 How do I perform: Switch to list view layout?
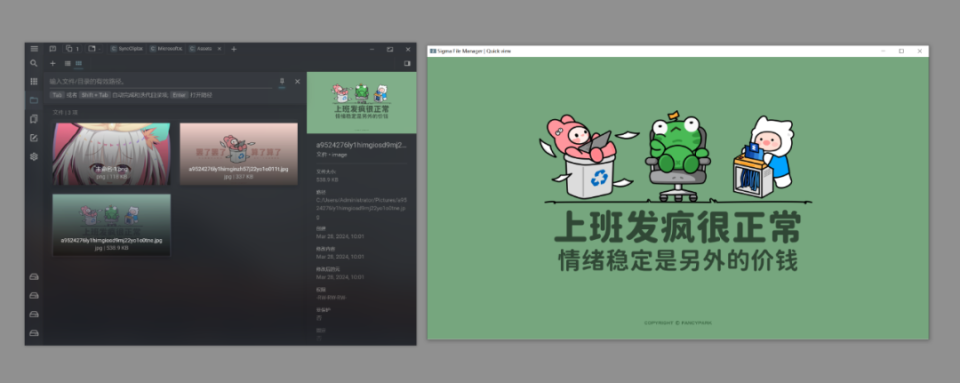(x=68, y=63)
